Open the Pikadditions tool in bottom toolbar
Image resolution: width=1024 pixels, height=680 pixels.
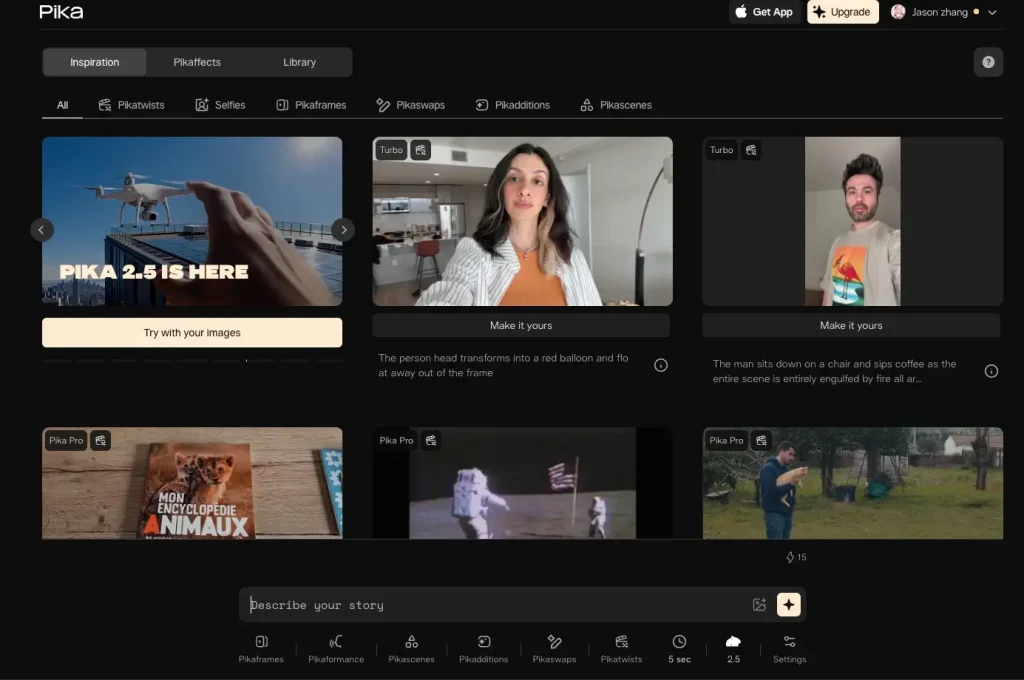click(483, 648)
